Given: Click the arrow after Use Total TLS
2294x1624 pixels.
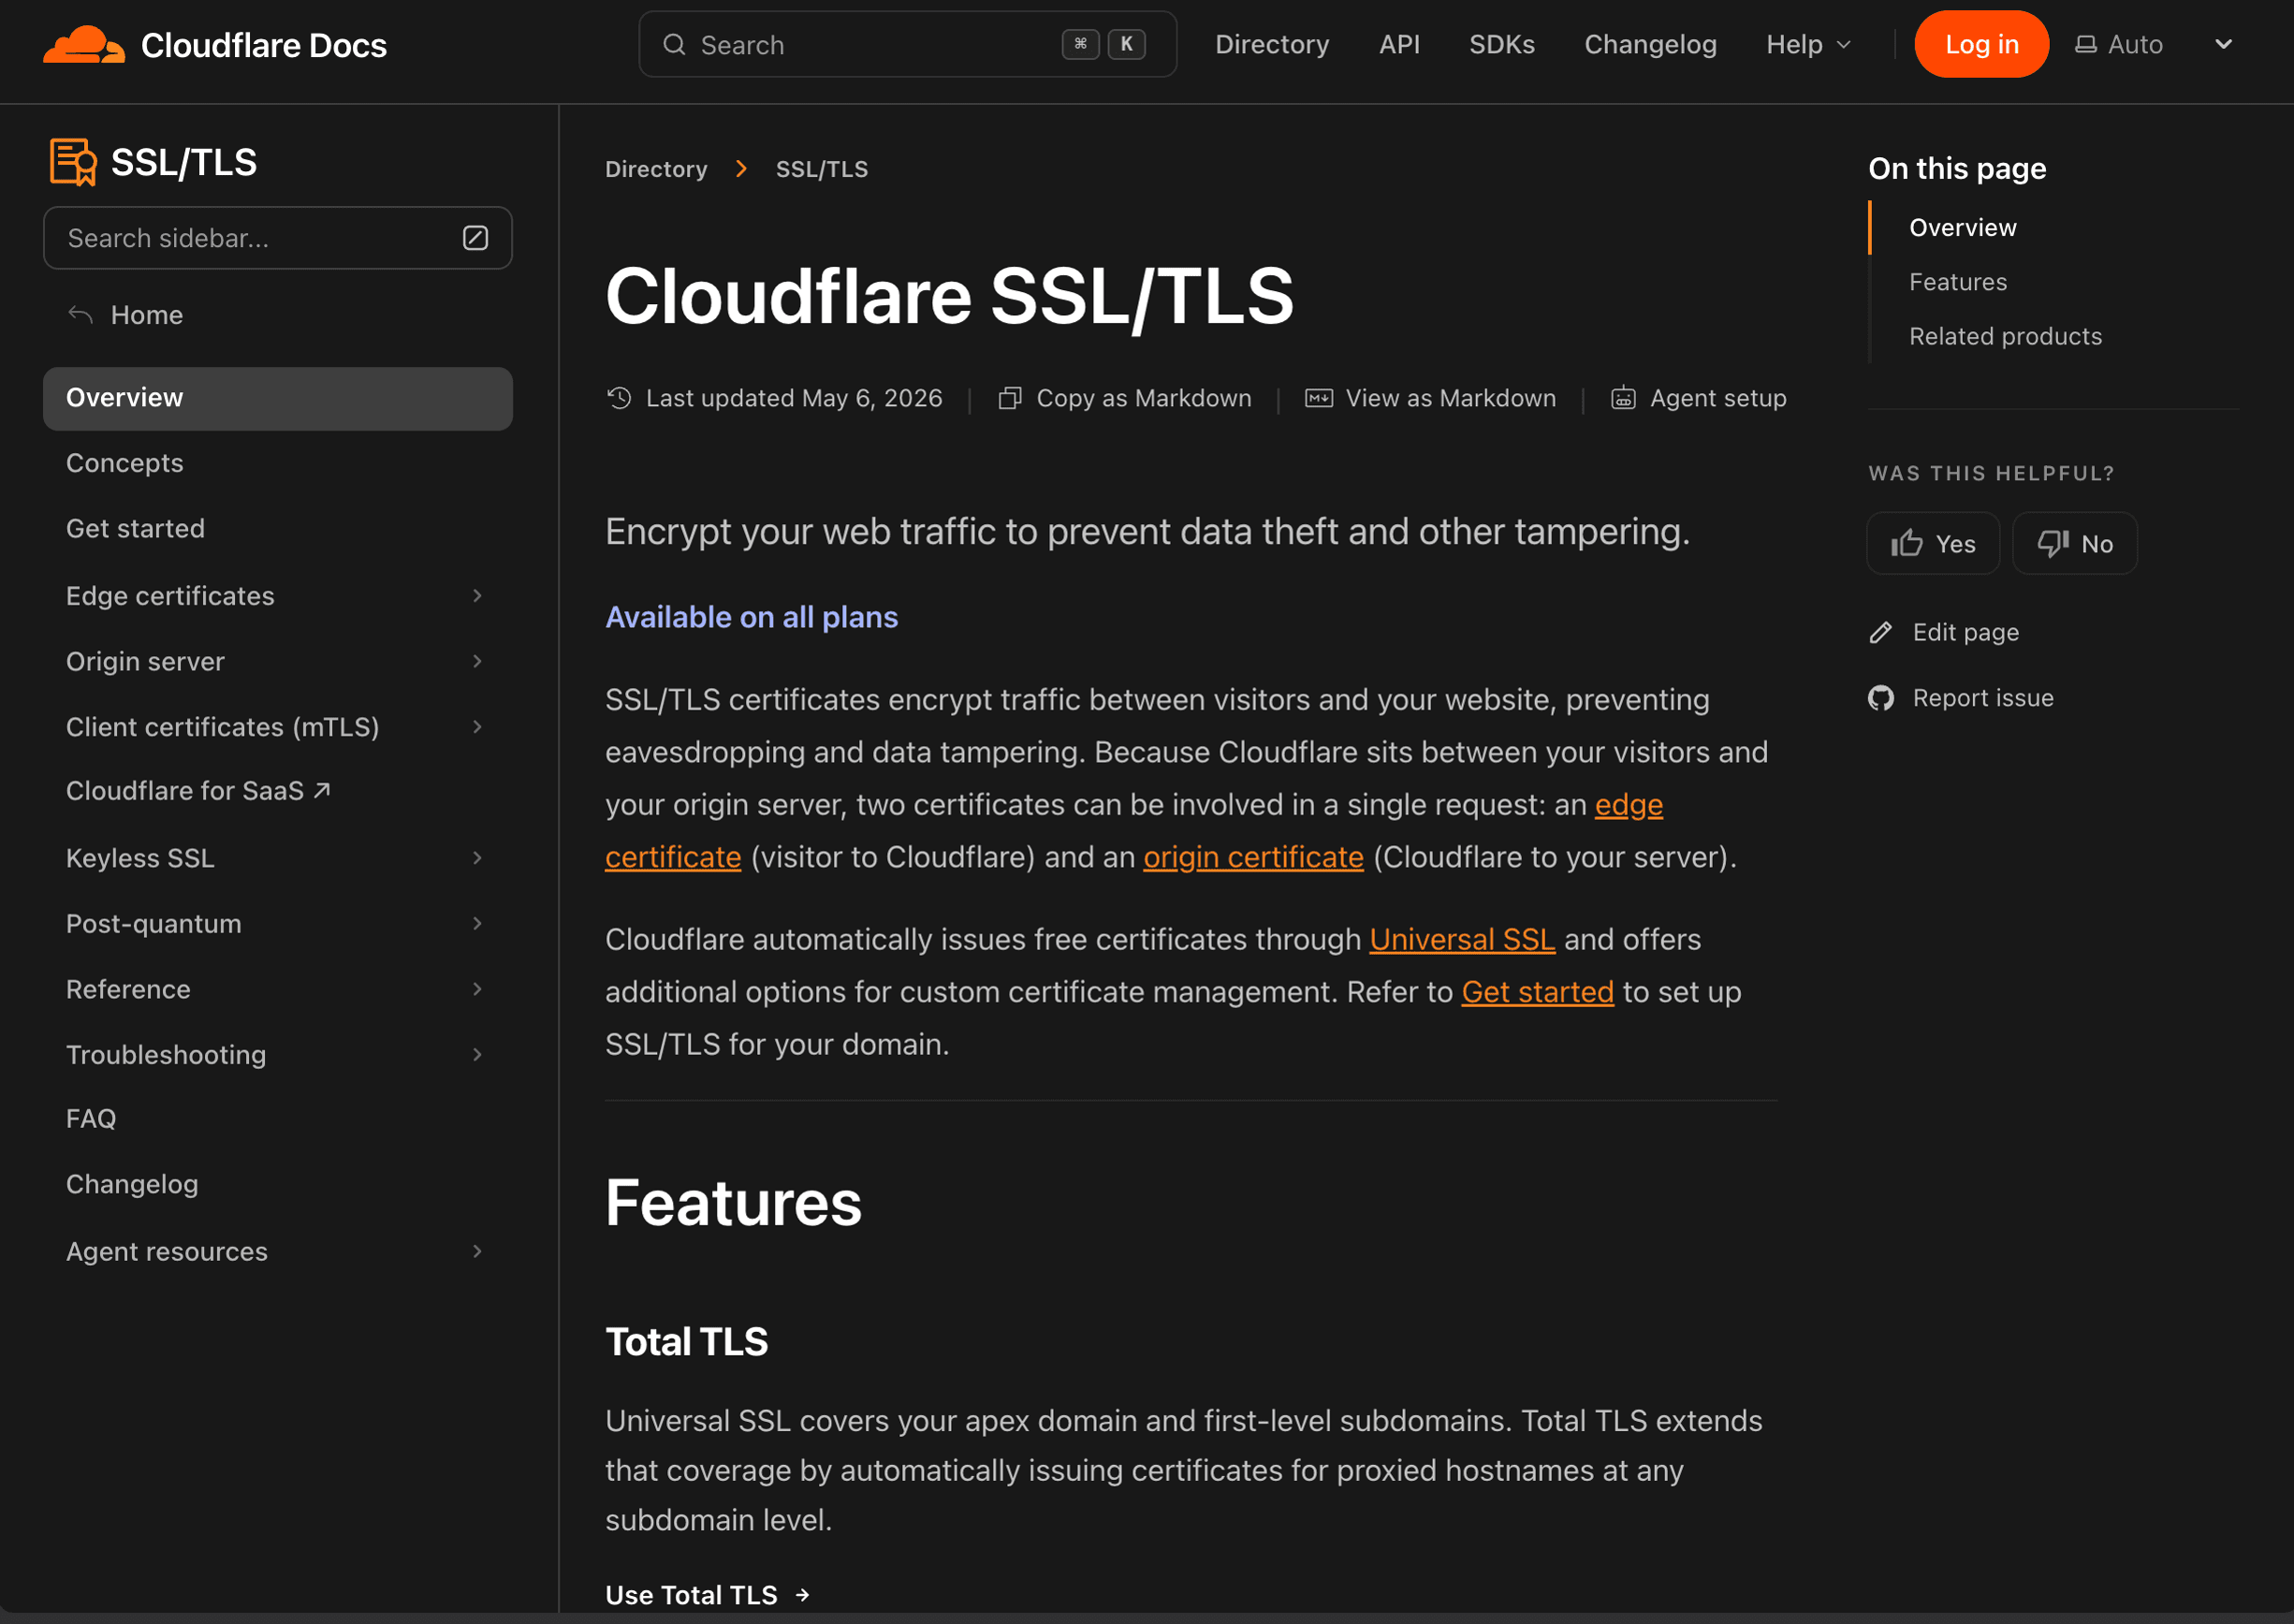Looking at the screenshot, I should 802,1595.
